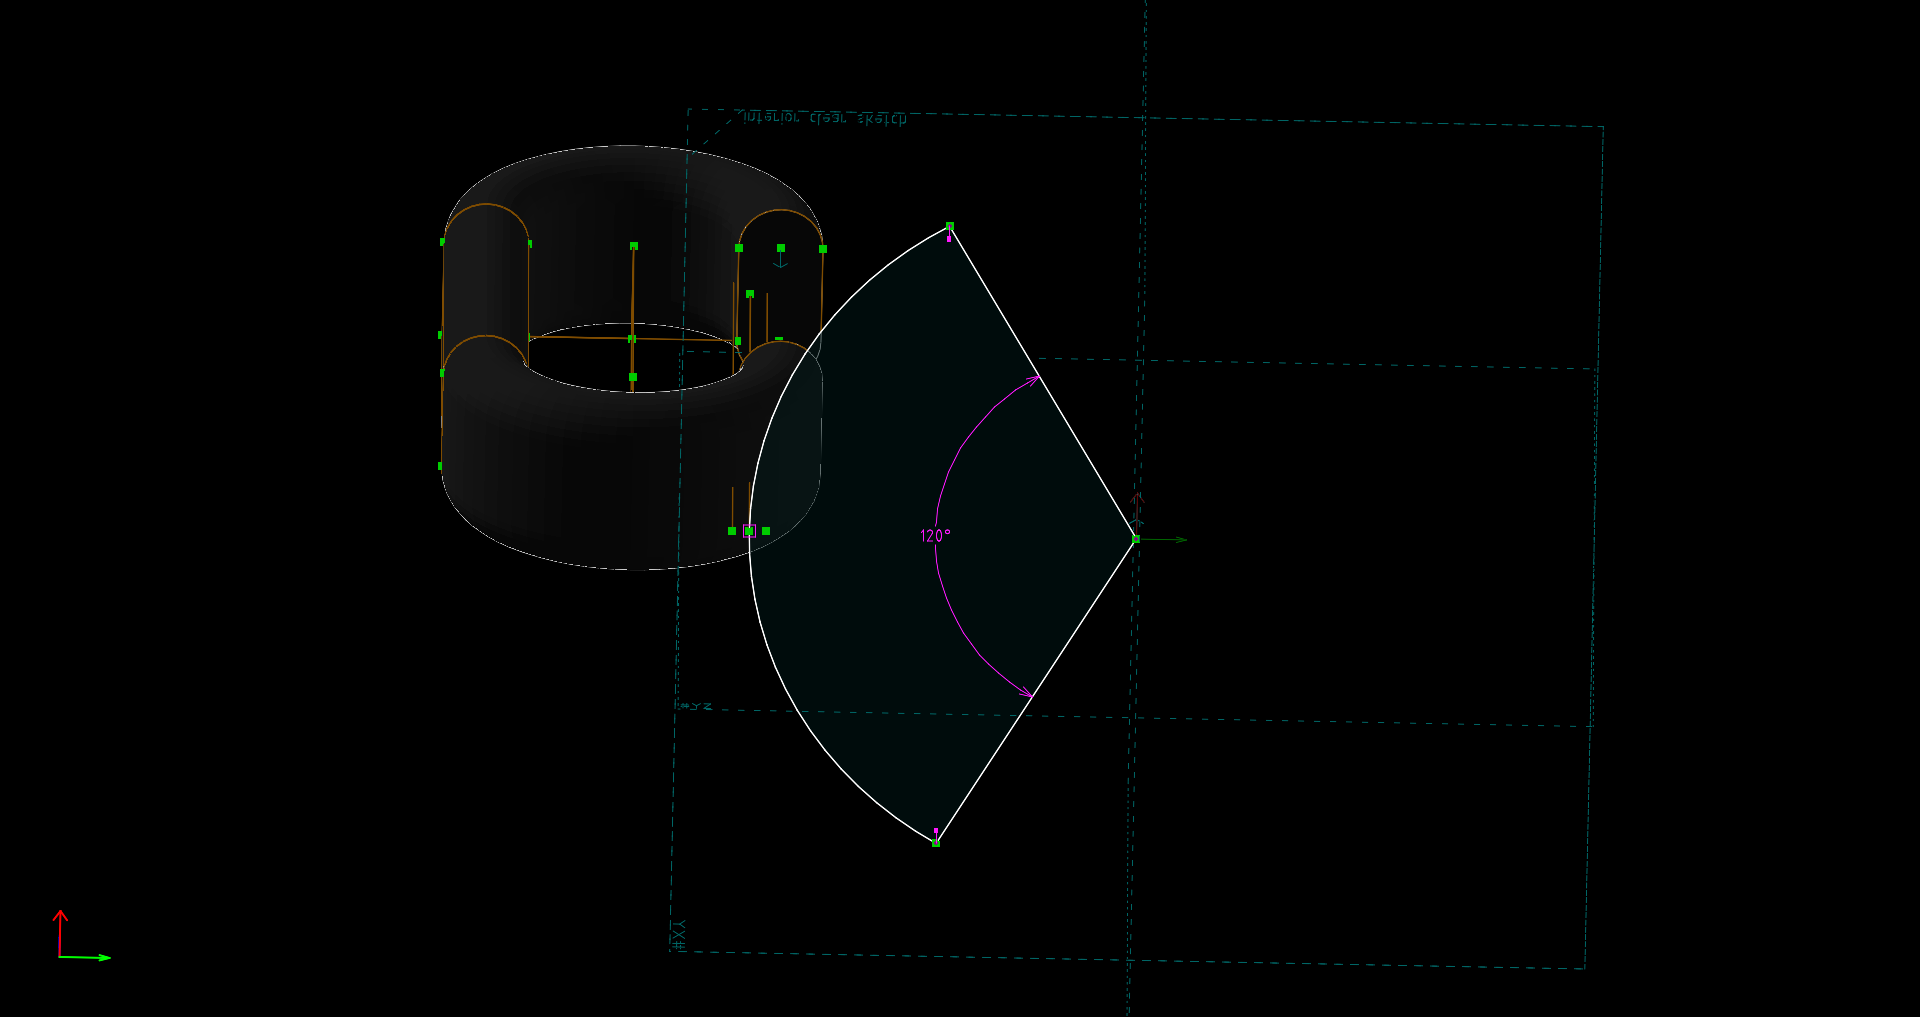Select the green point inside the torus hole
Viewport: 1920px width, 1017px height.
click(x=633, y=377)
